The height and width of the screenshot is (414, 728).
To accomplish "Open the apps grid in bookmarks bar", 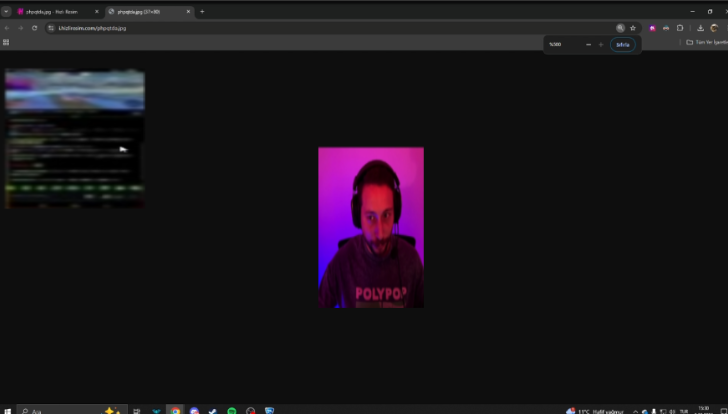I will 6,42.
